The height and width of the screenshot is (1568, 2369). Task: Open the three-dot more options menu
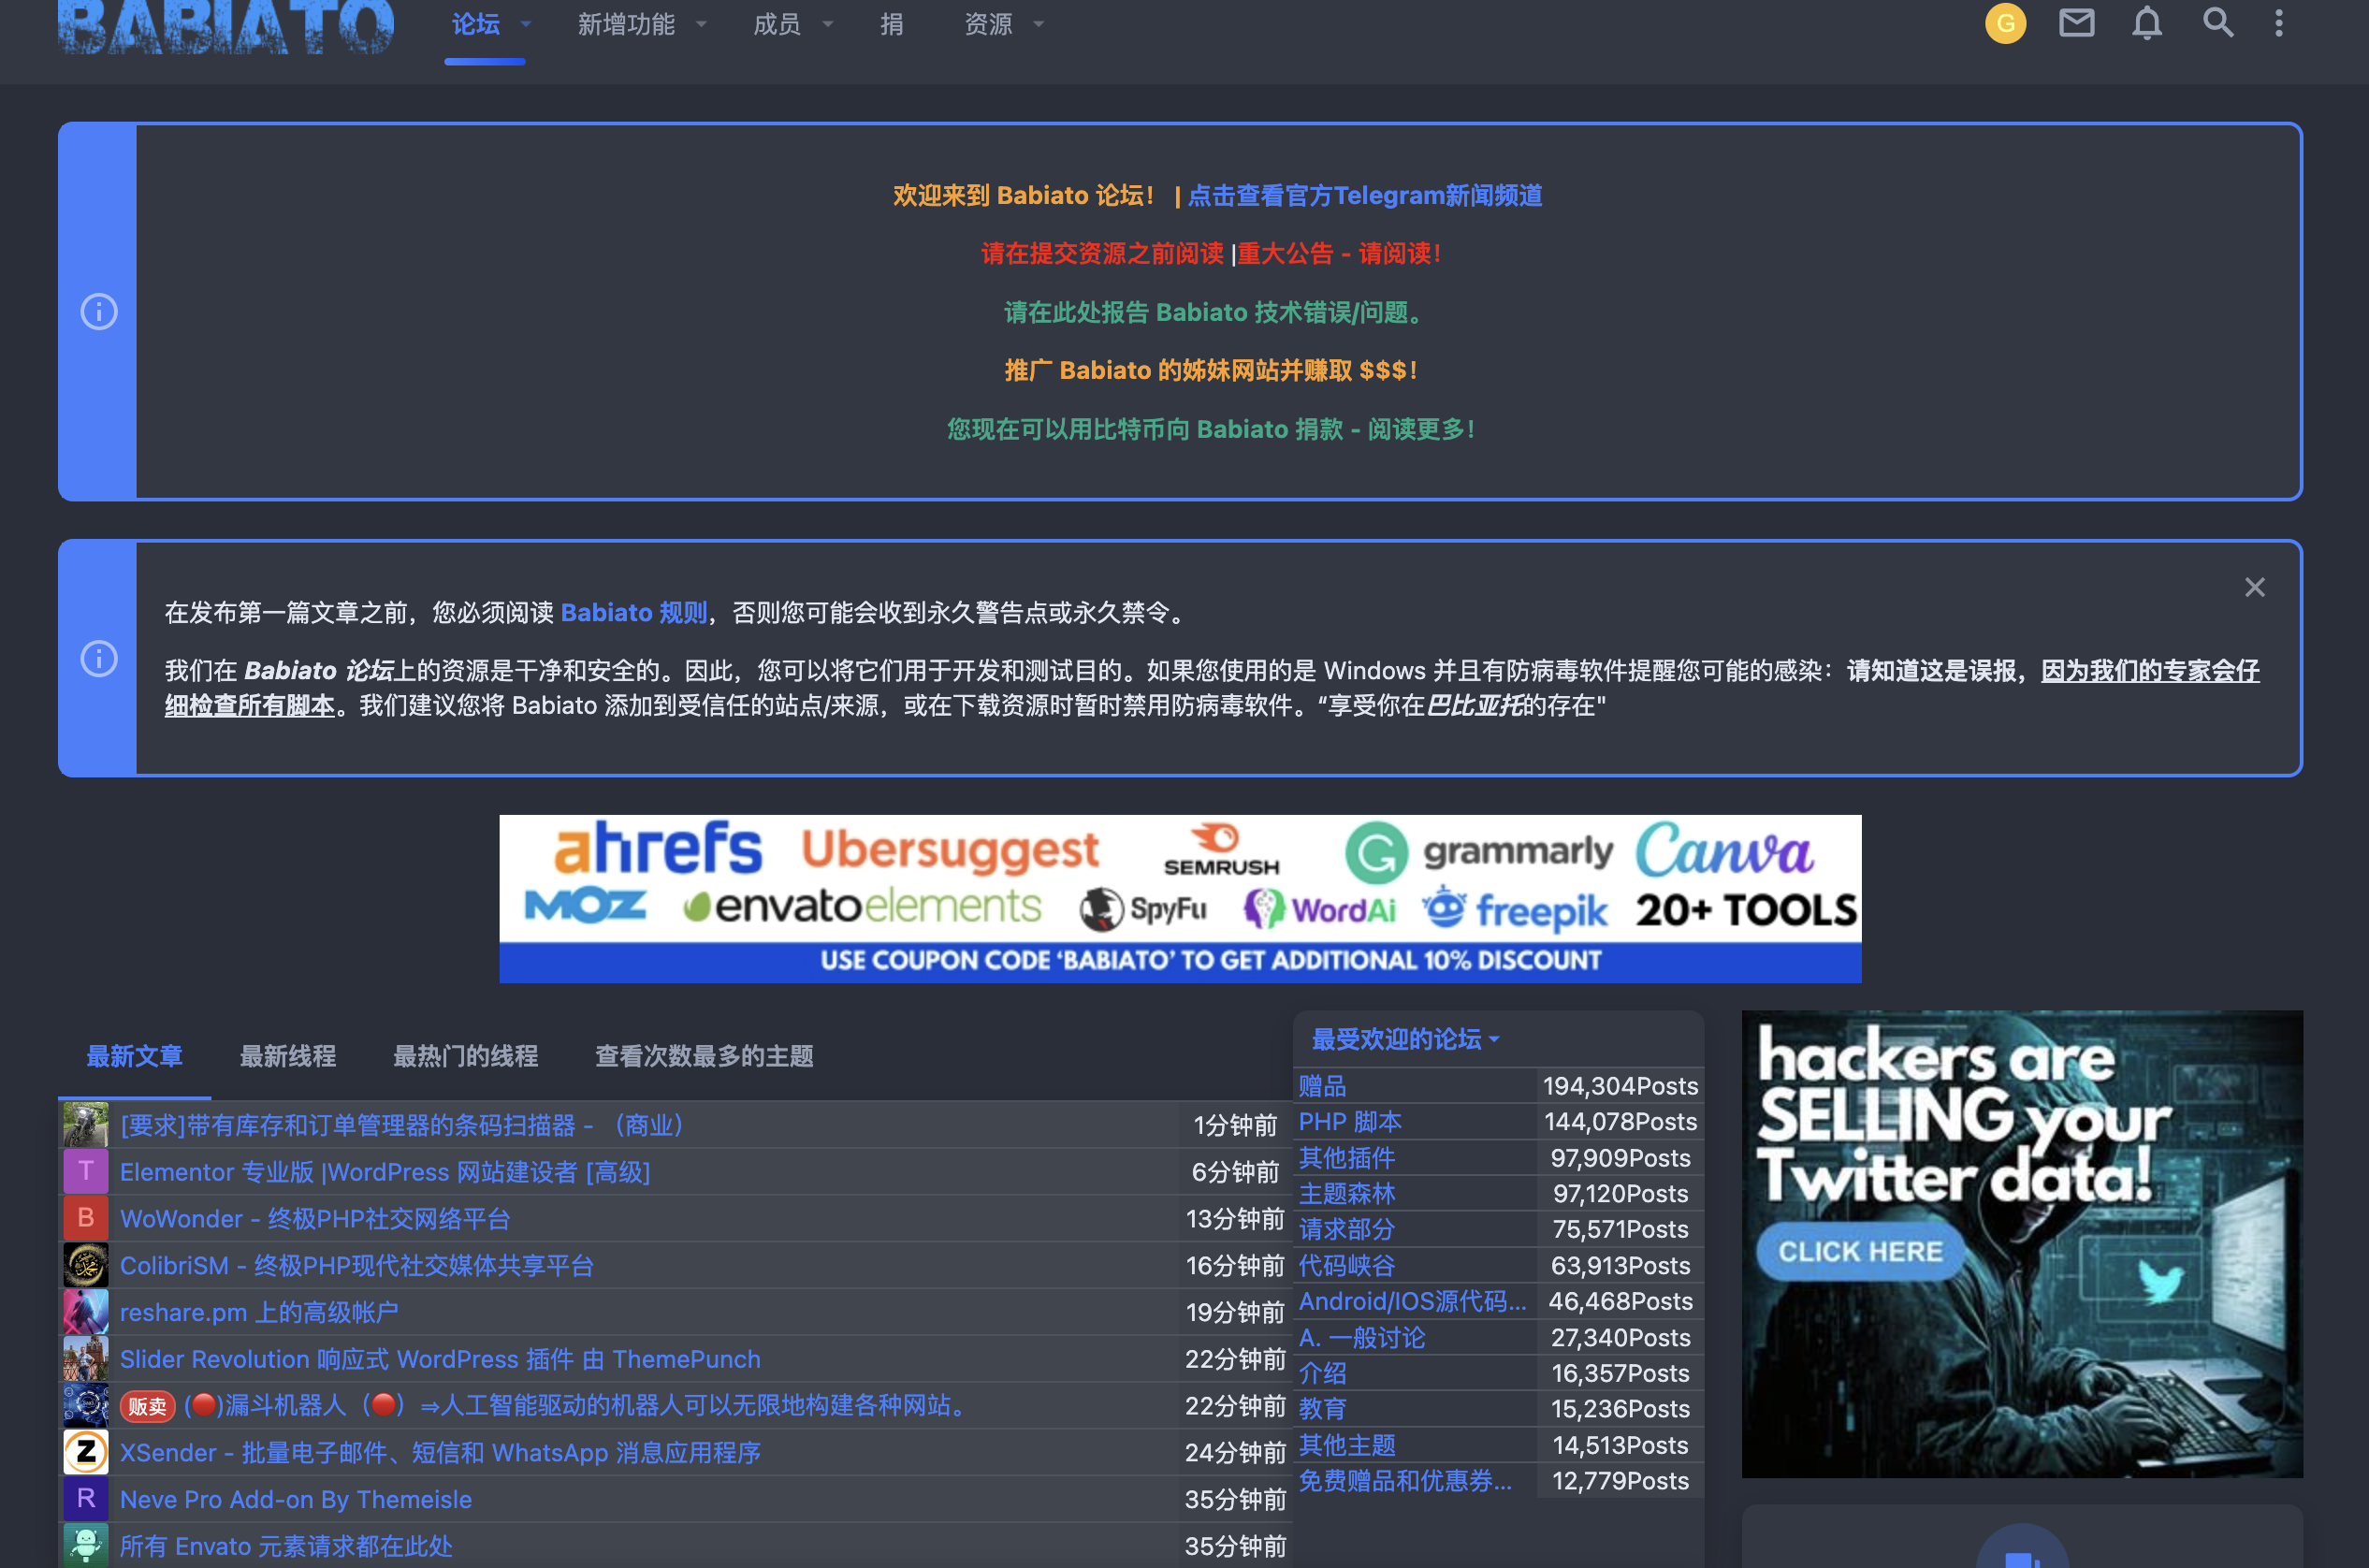2278,23
